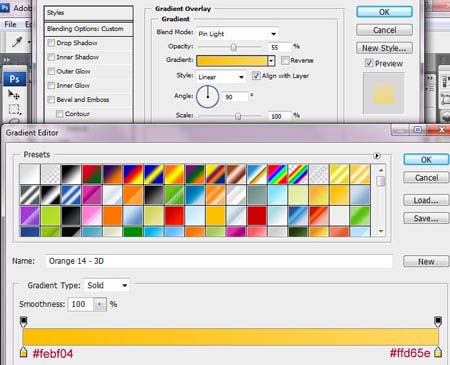Enable the Drop Shadow checkbox
The width and height of the screenshot is (450, 365).
pyautogui.click(x=51, y=43)
